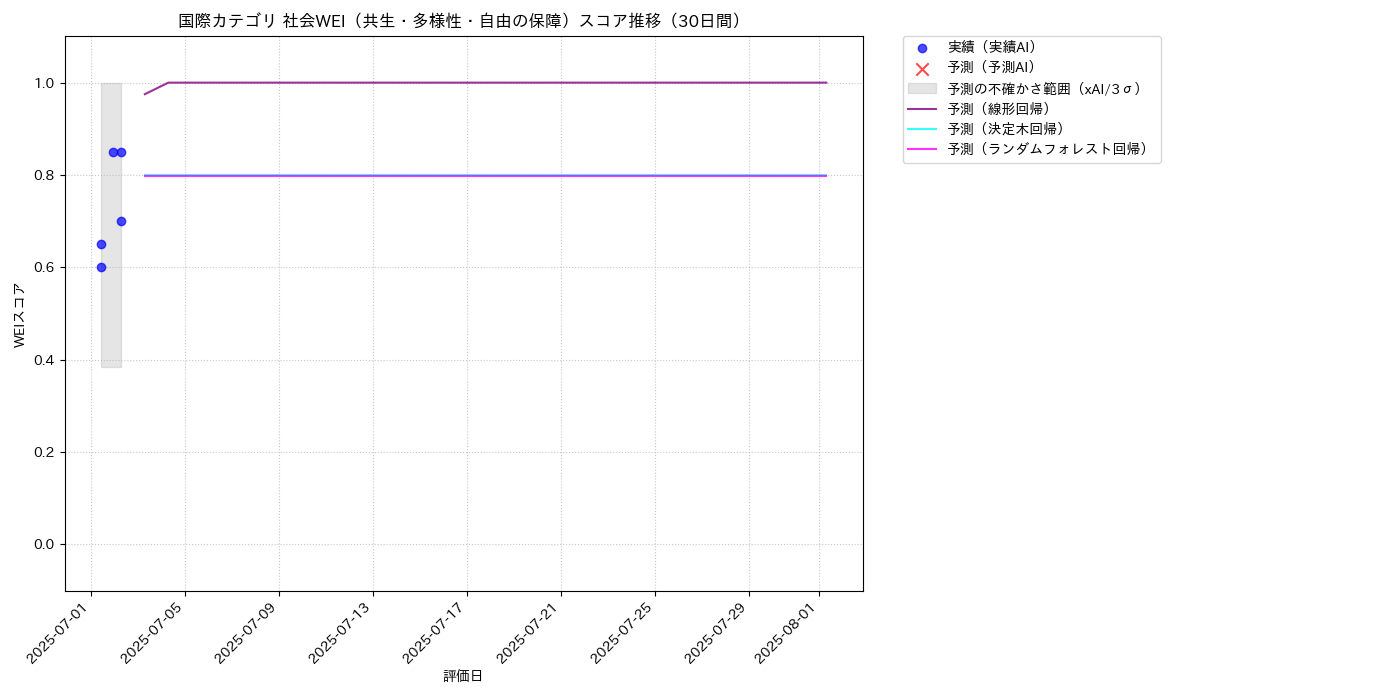Click the blue data point at 0.70
1400x700 pixels.
[121, 221]
